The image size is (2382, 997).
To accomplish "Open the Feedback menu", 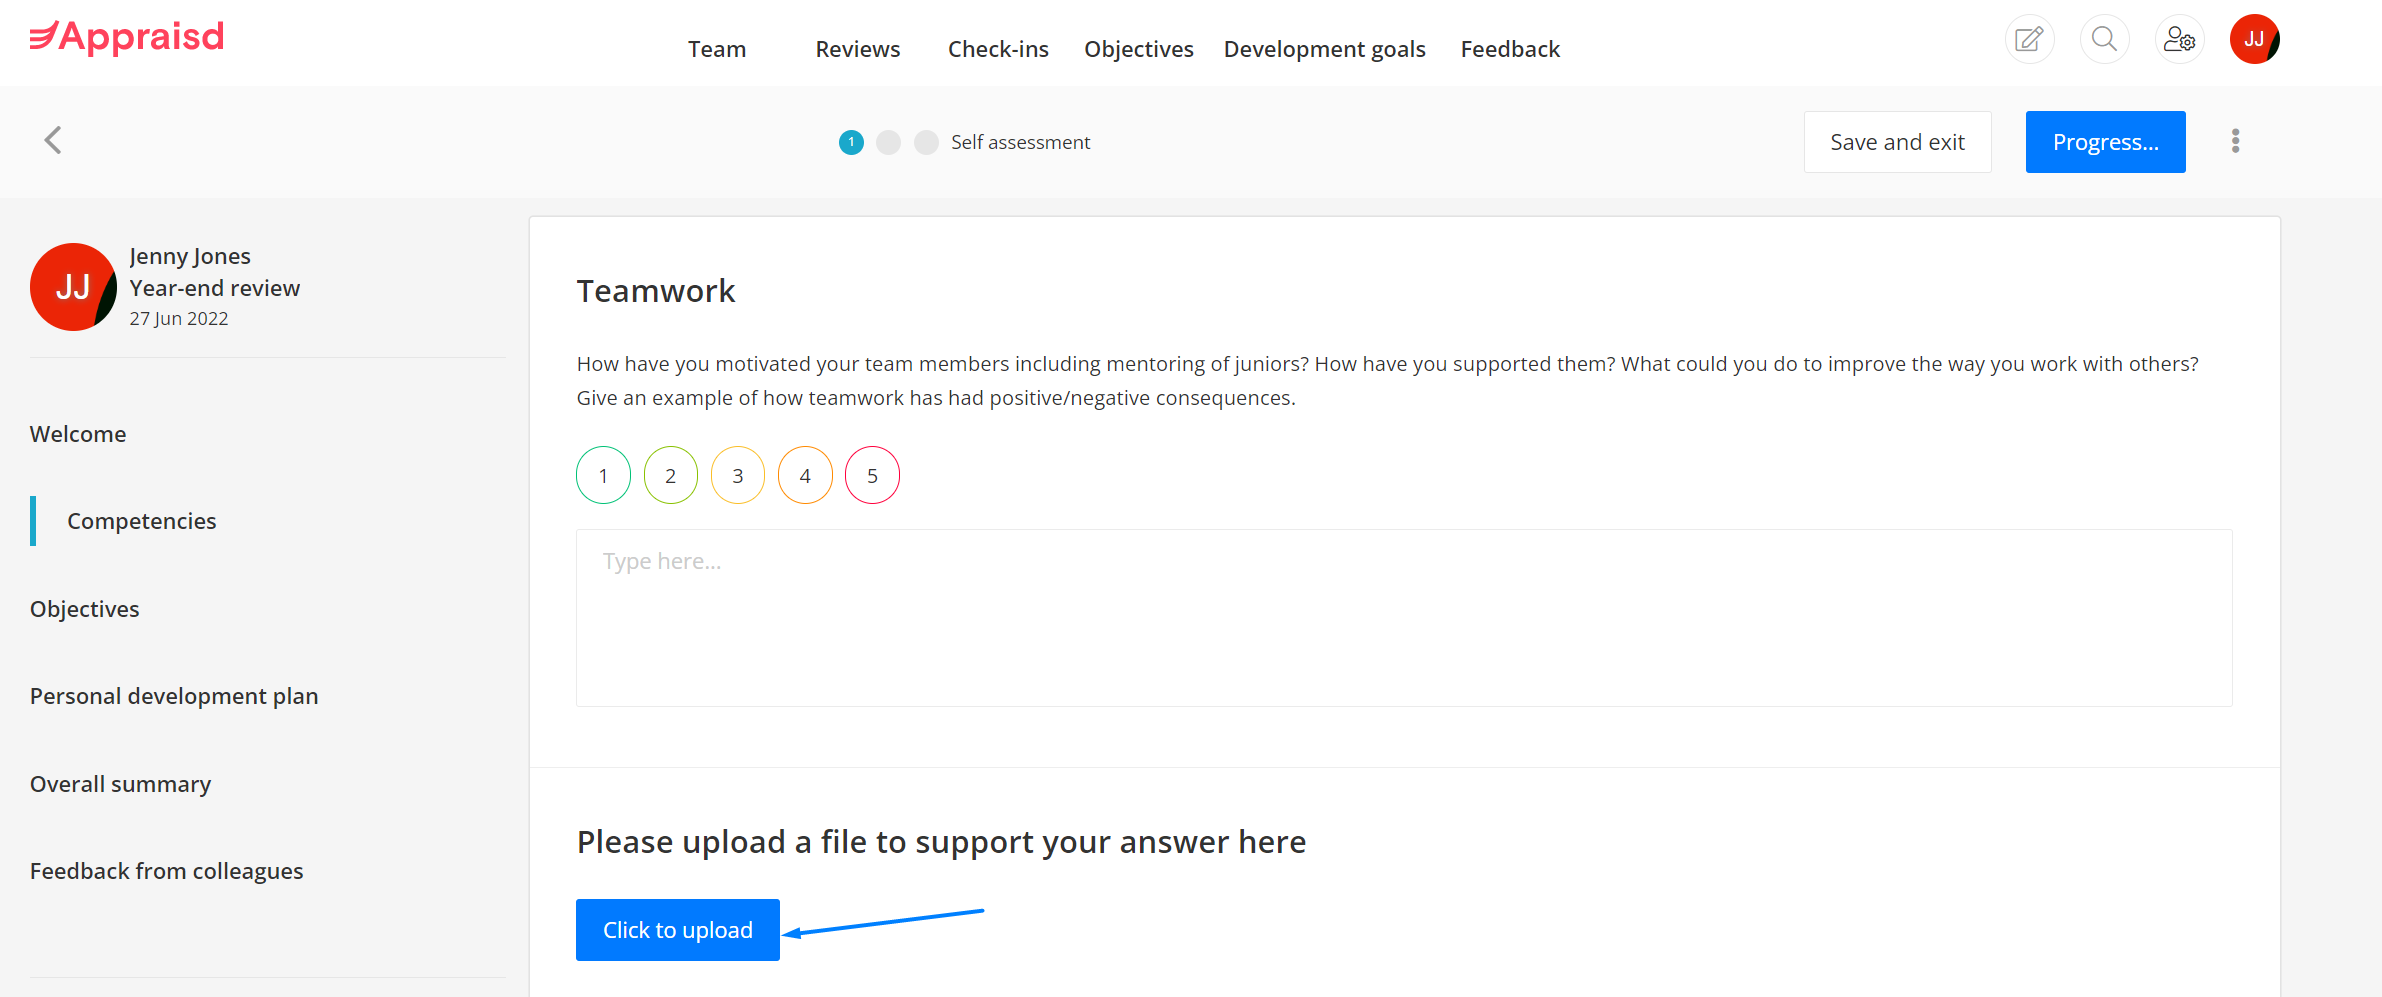I will click(x=1510, y=49).
